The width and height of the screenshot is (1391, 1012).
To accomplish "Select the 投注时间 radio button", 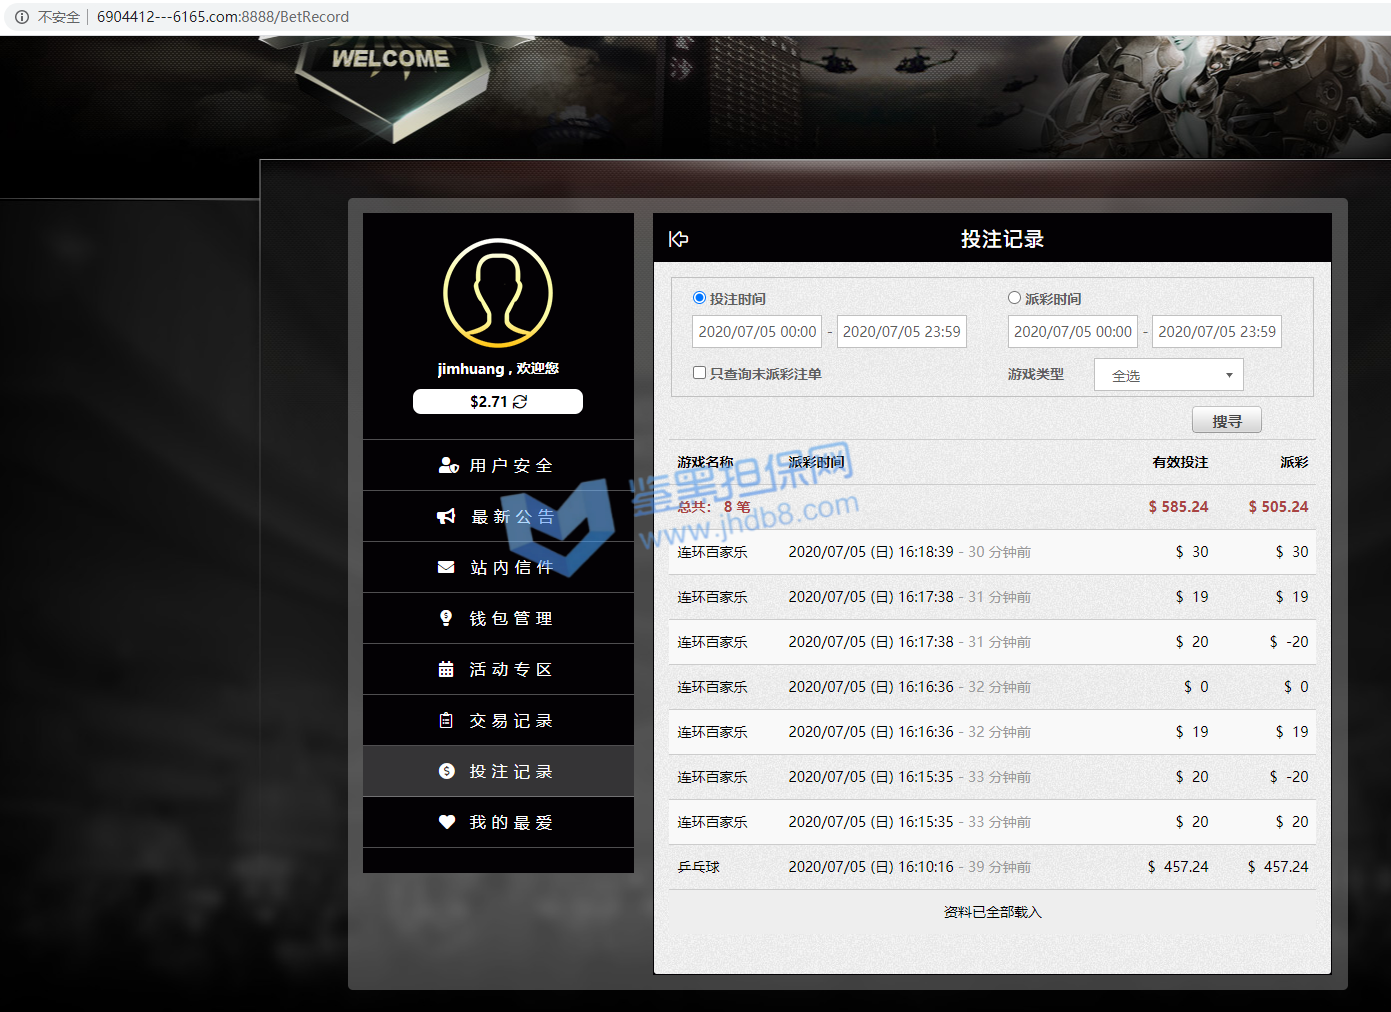I will [699, 298].
